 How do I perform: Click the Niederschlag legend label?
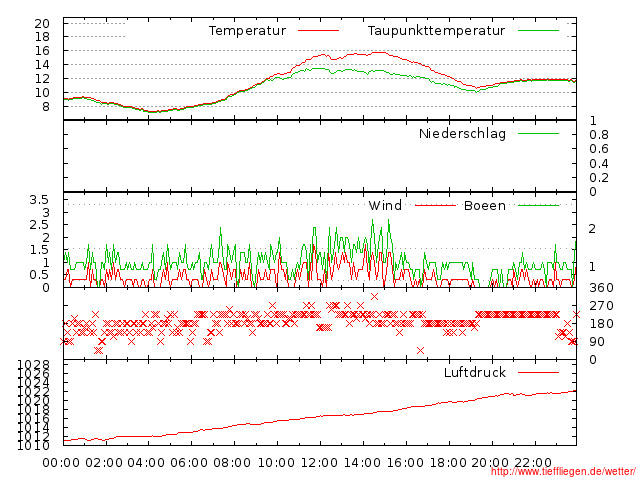tap(462, 133)
